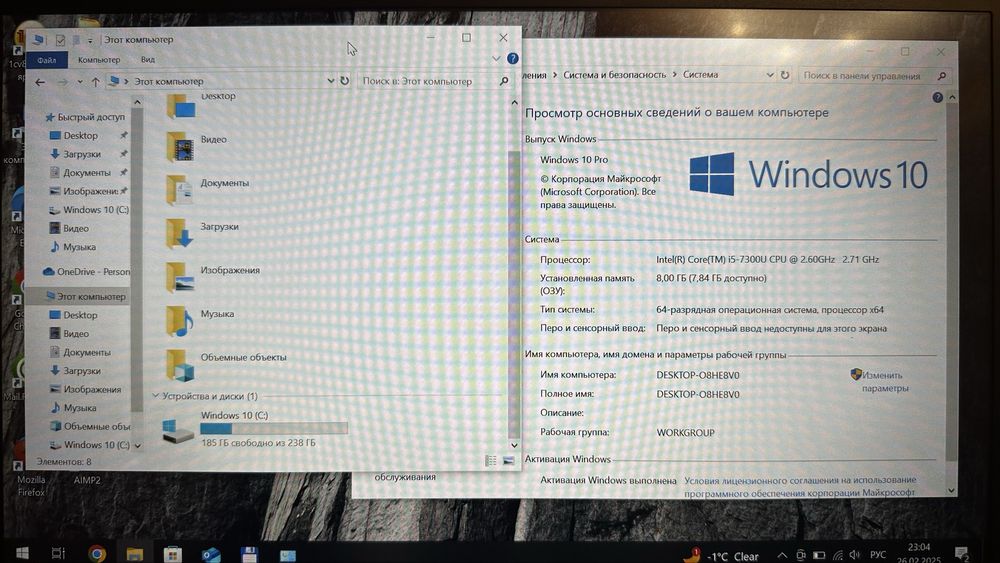Refresh the System control panel window
The image size is (1000, 563).
click(x=784, y=75)
